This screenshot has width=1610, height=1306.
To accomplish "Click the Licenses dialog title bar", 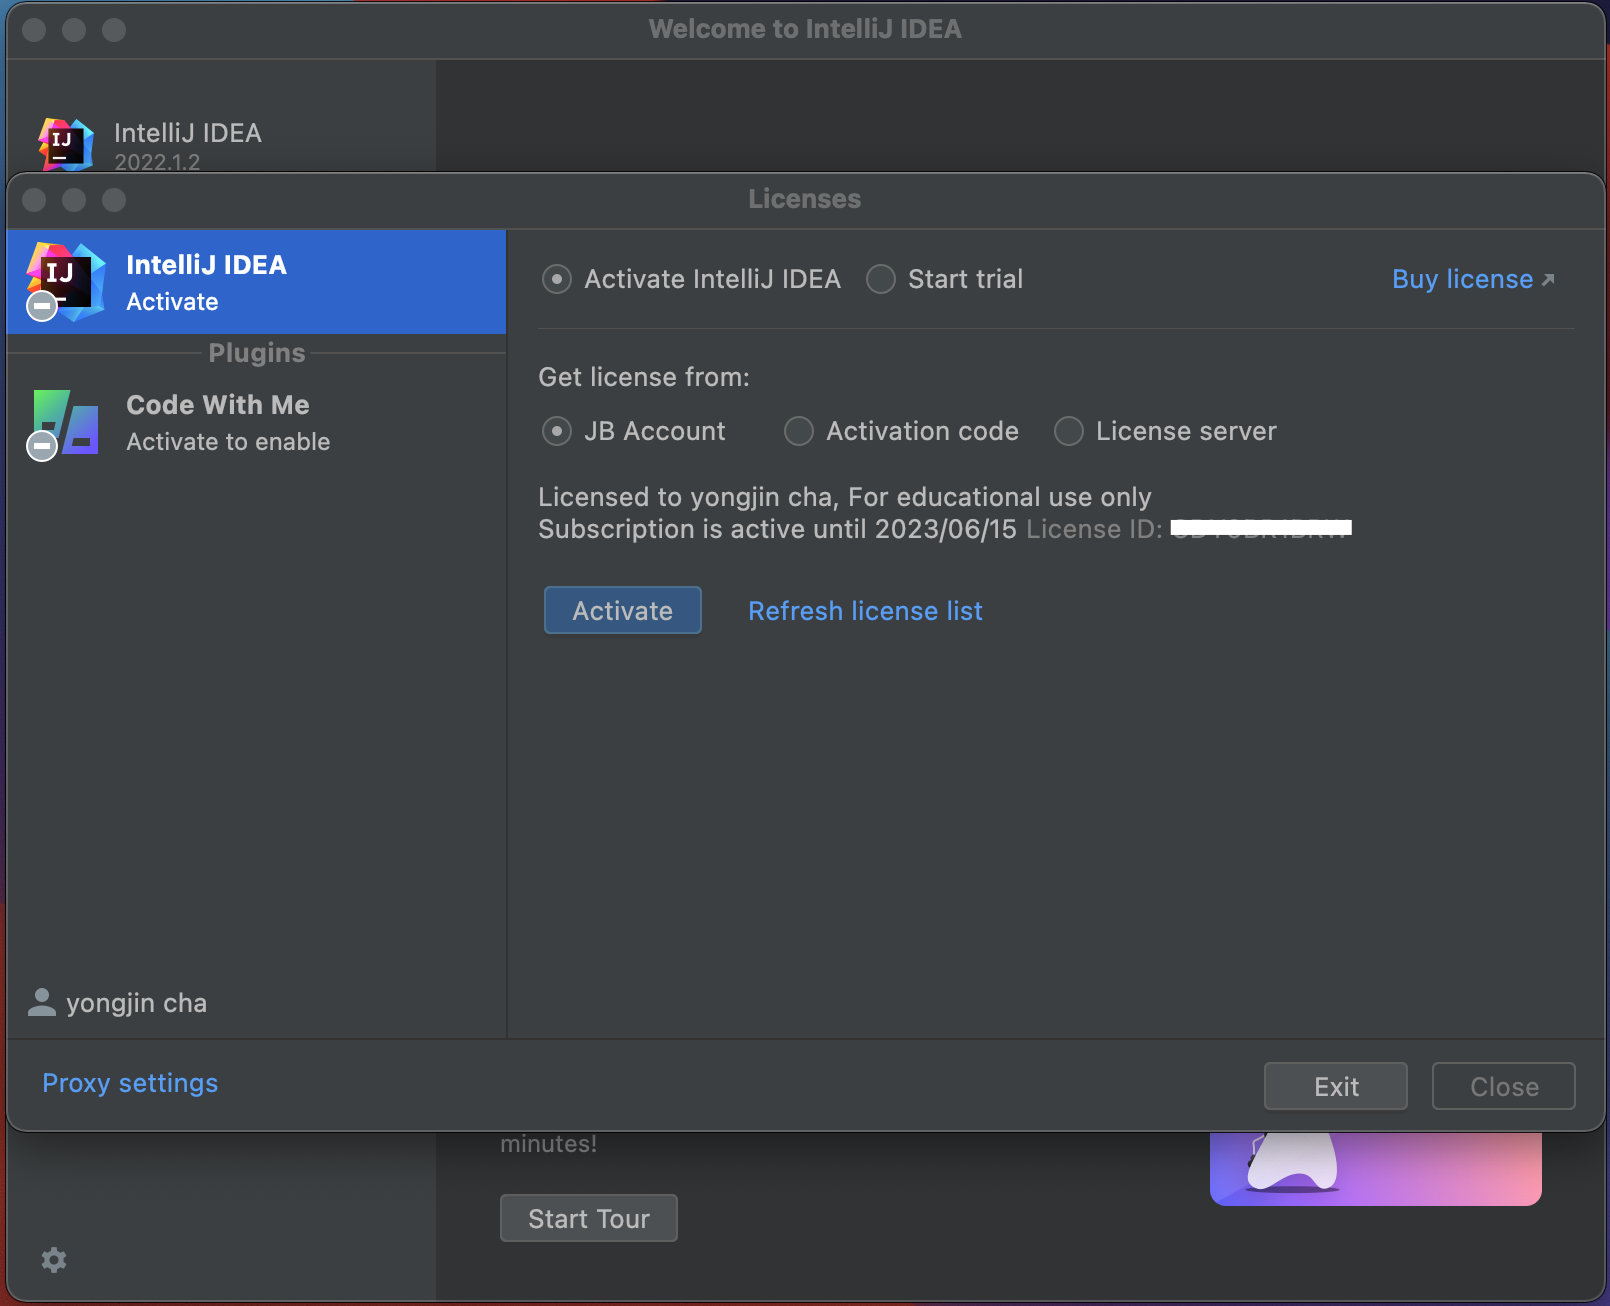I will pos(805,199).
